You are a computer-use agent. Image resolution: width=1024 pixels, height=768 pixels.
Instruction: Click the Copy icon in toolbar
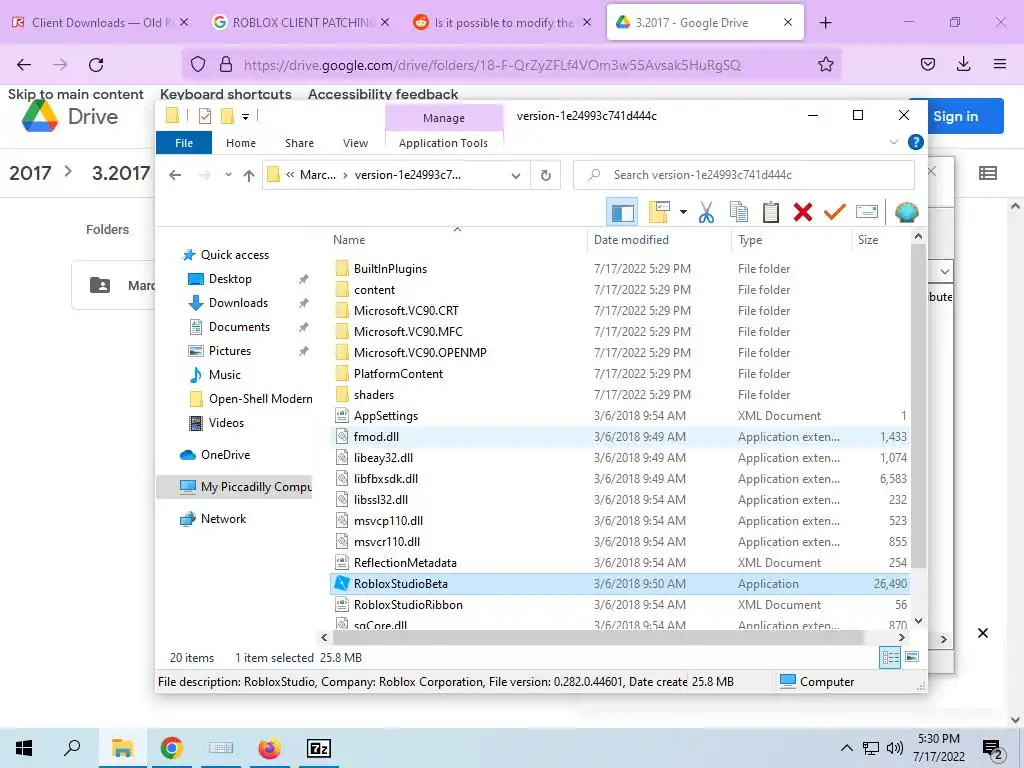tap(739, 212)
